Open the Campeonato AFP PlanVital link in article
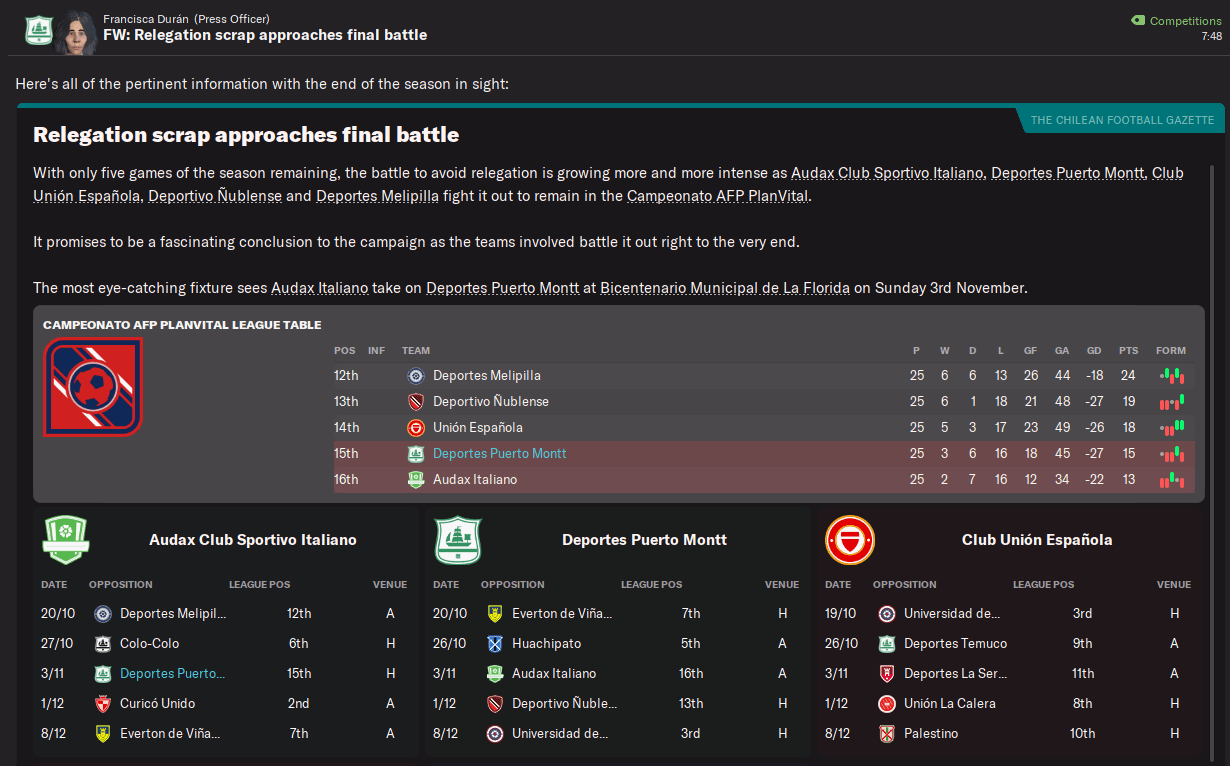The width and height of the screenshot is (1230, 766). click(x=717, y=196)
